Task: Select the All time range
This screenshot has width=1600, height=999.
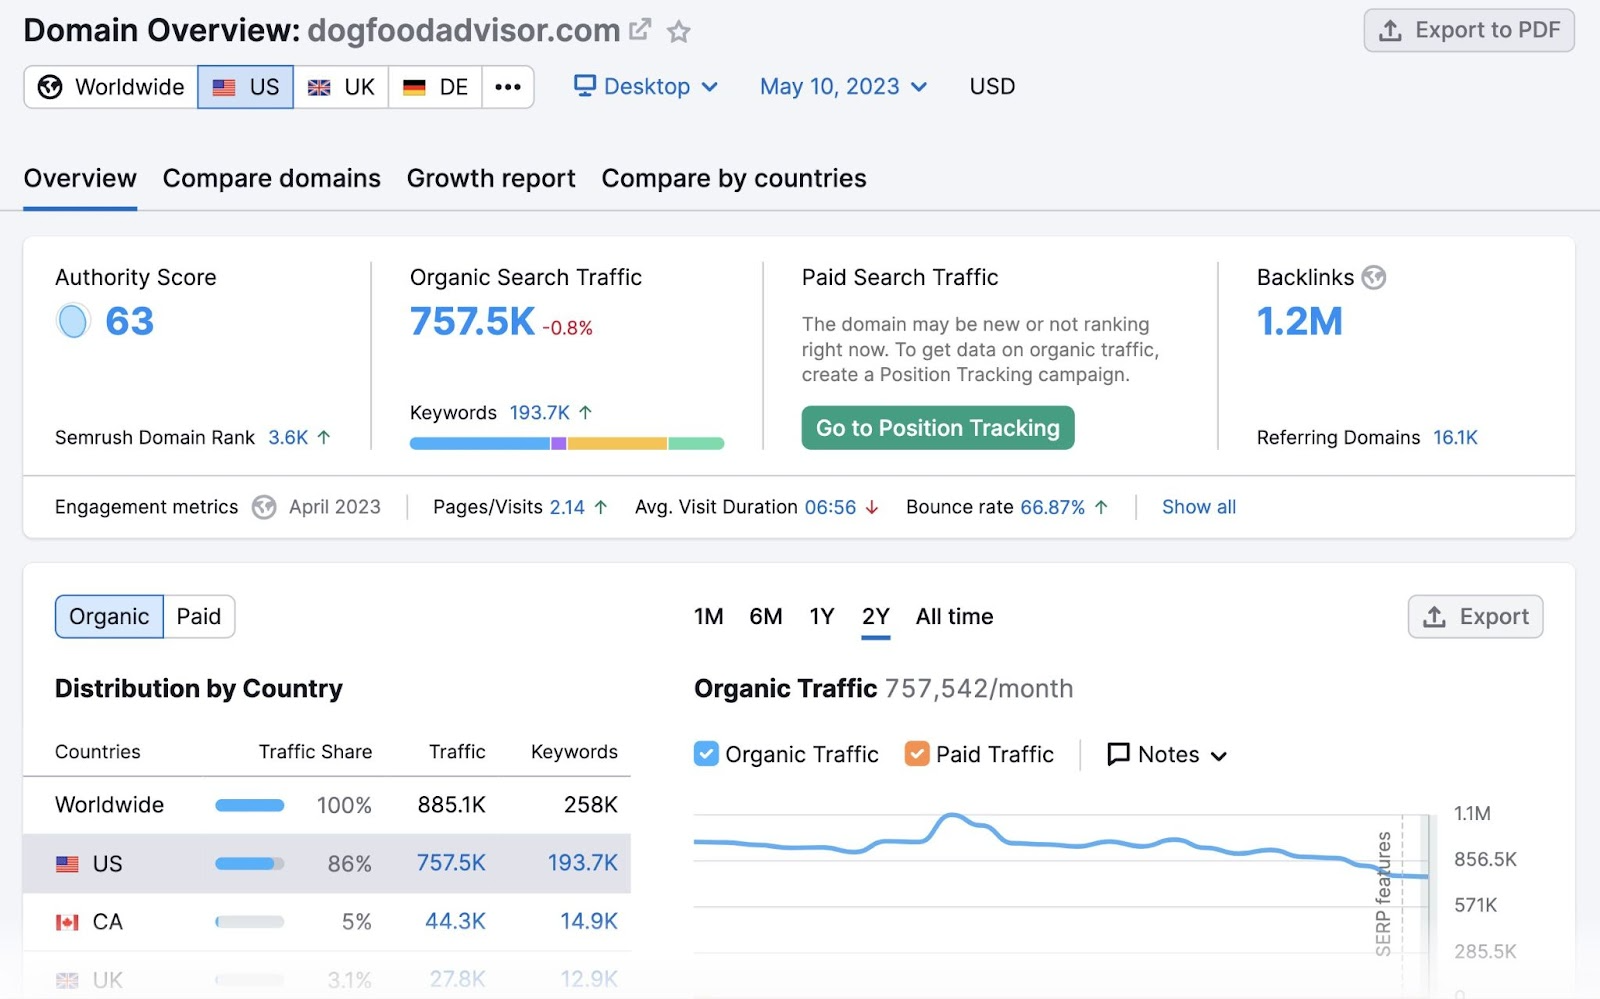Action: [x=955, y=617]
